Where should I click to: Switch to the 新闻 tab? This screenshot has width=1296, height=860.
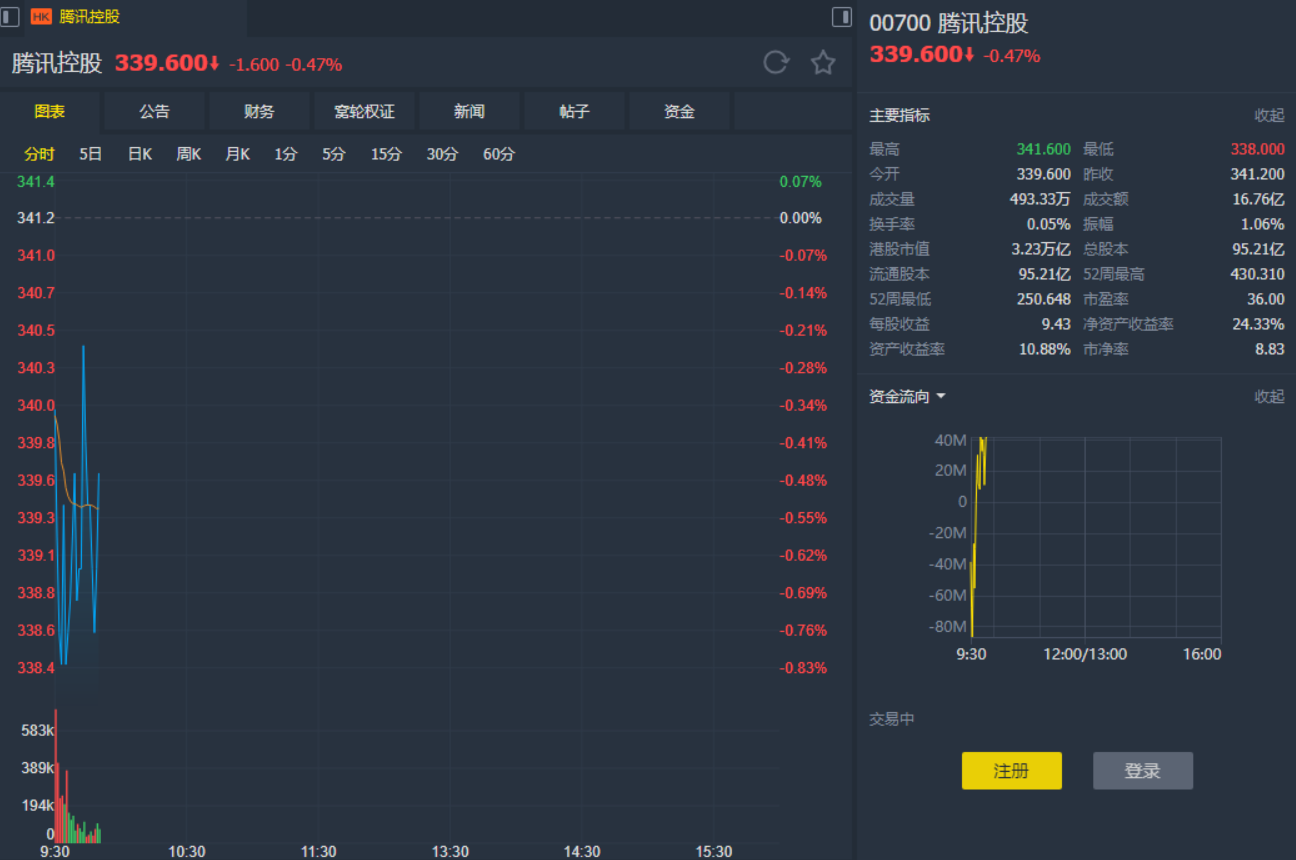(470, 112)
